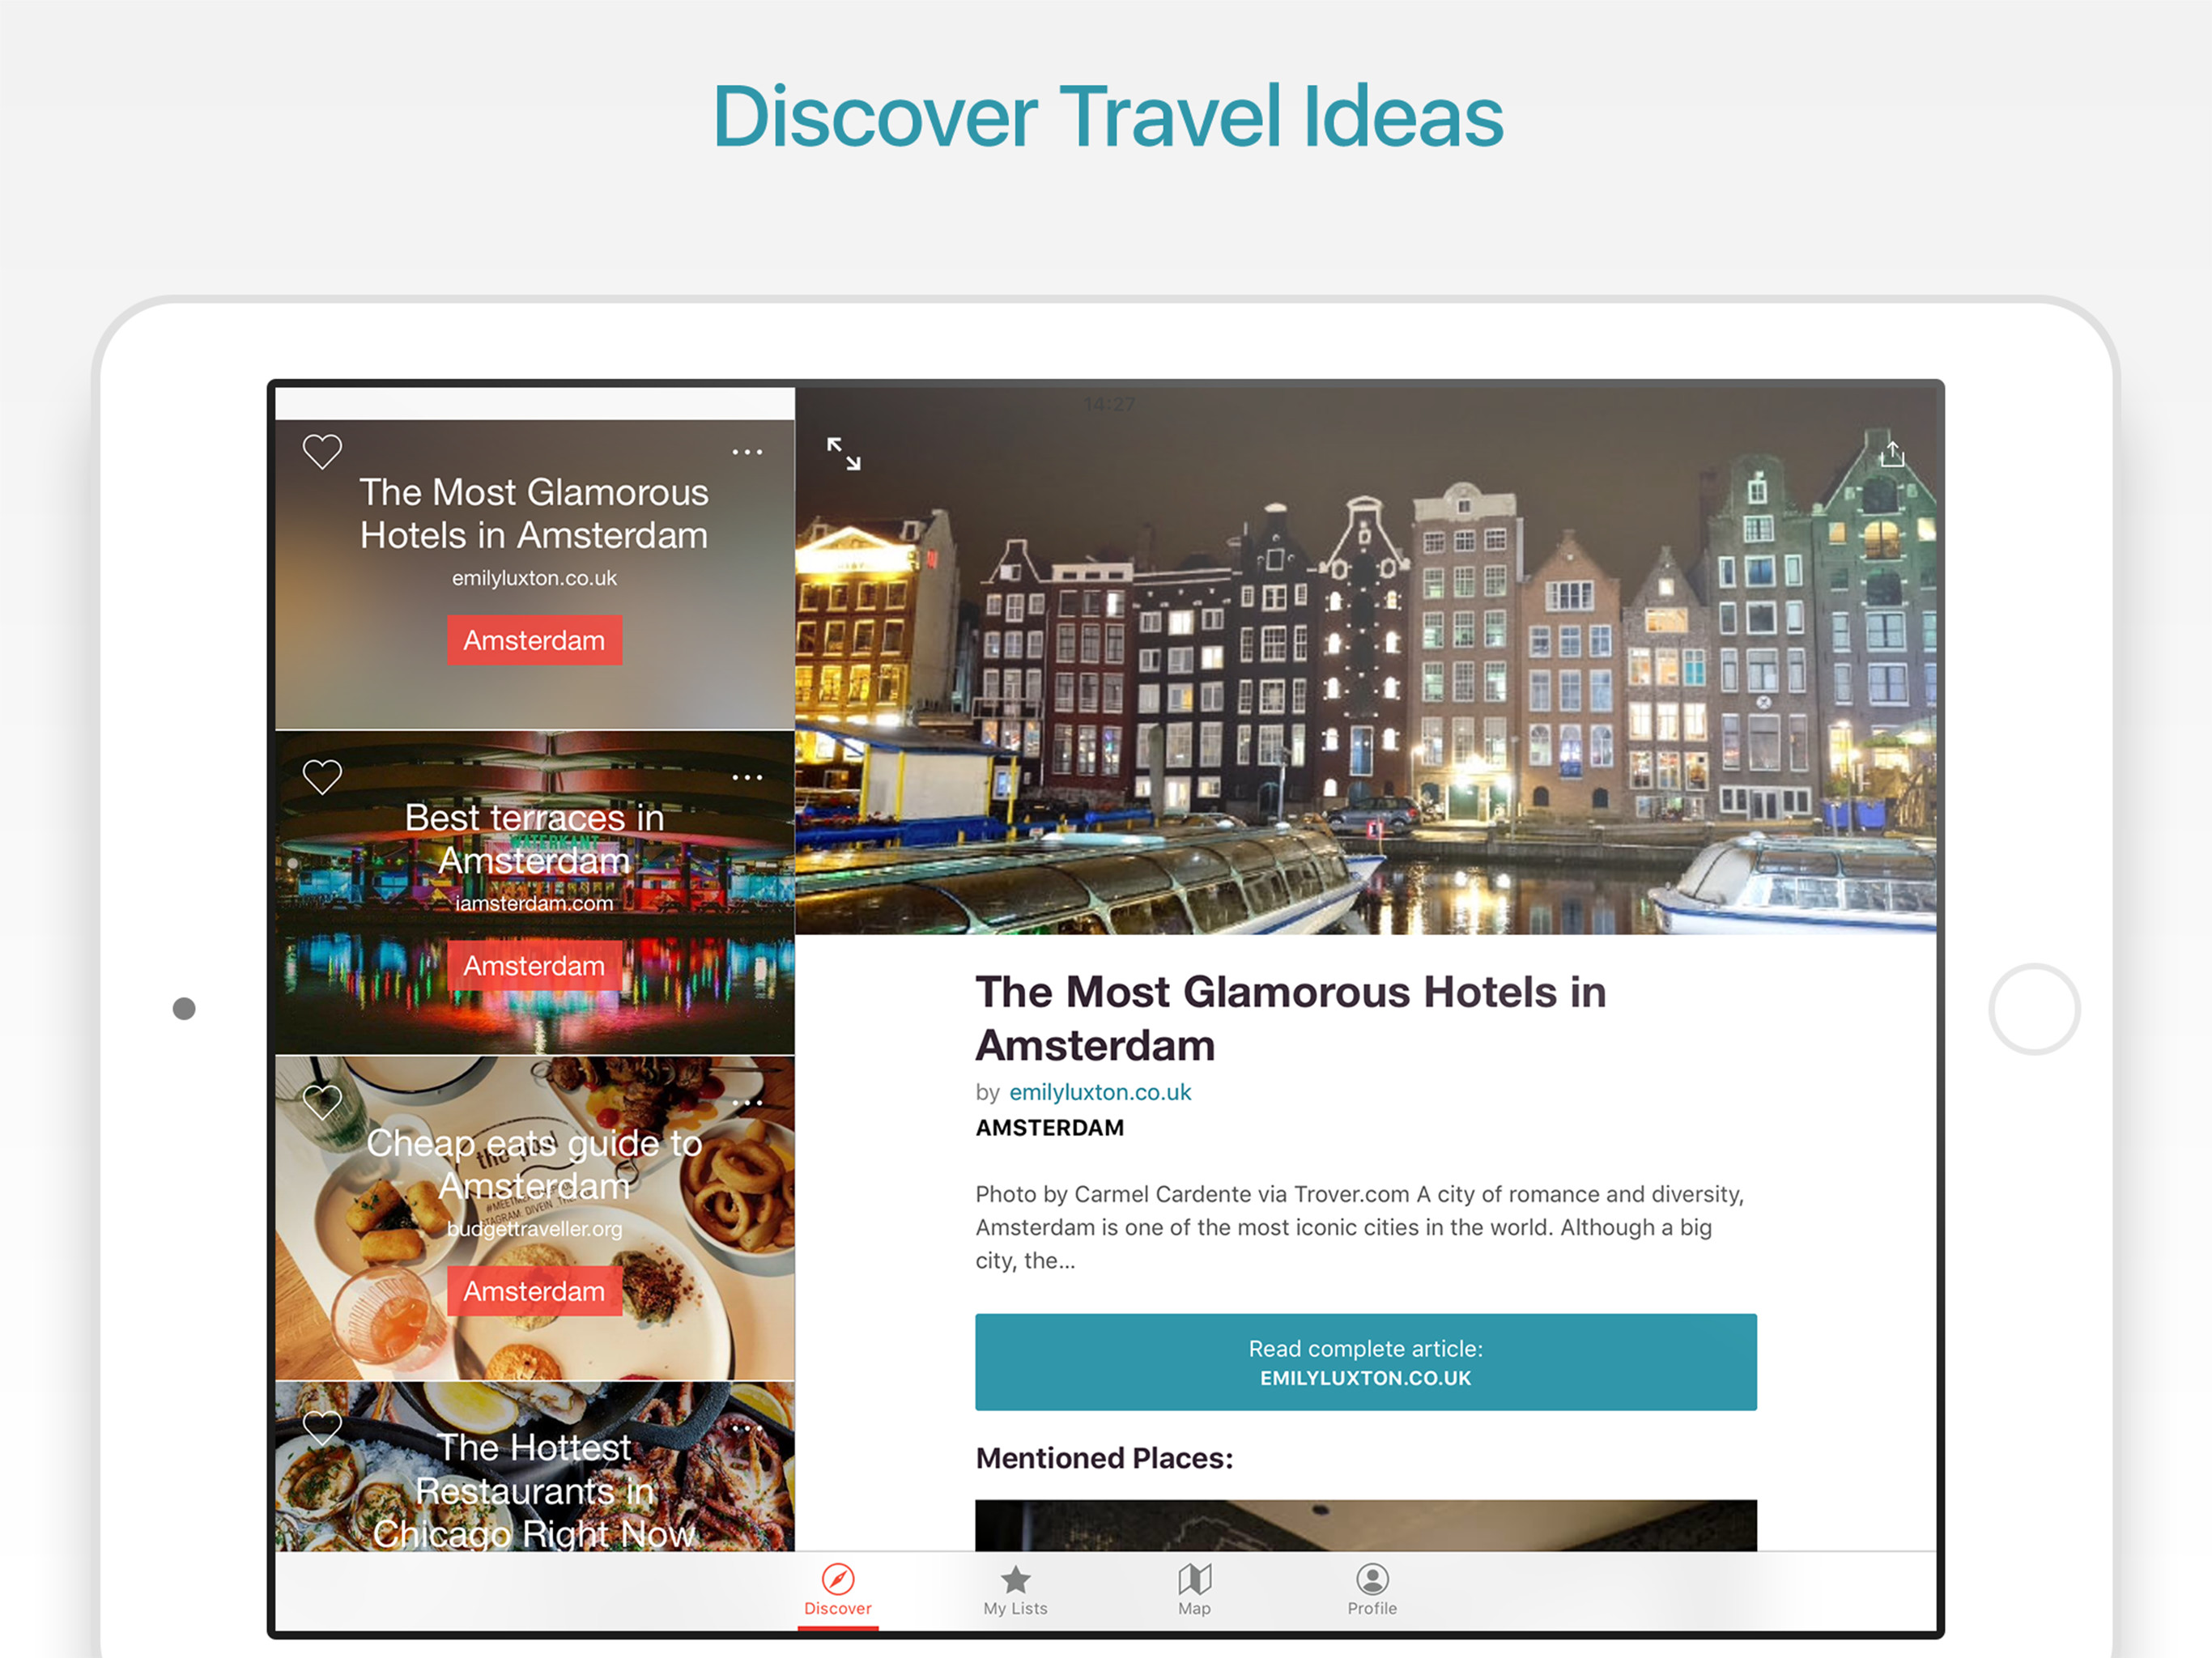Select Amsterdam tag on Glamorous Hotels card
2212x1658 pixels.
[x=534, y=640]
